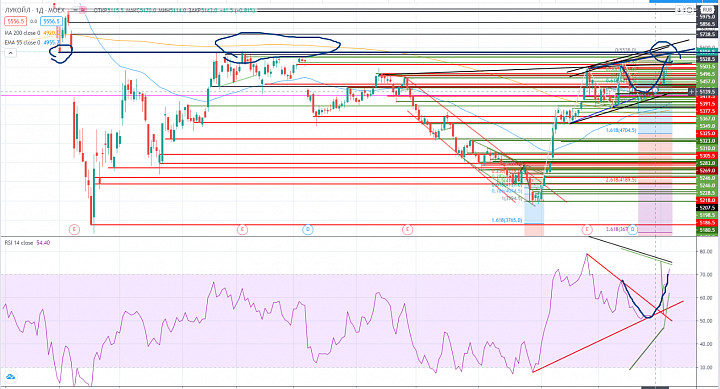Viewport: 720px width, 389px height.
Task: Click the red sell price button 5556.5
Action: 16,21
